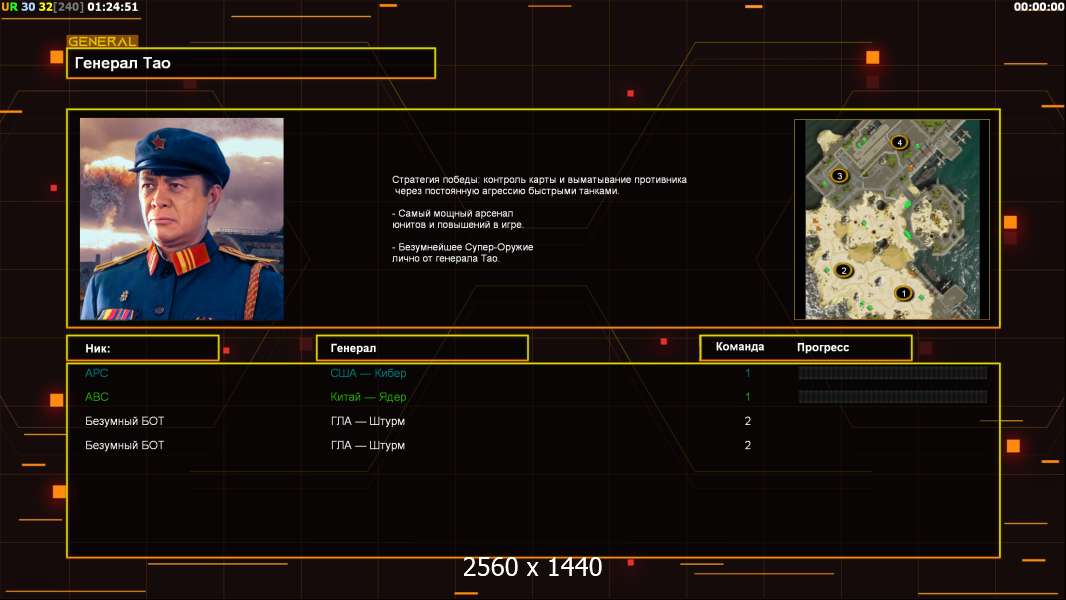Image resolution: width=1066 pixels, height=600 pixels.
Task: Select the 'Генерал Тао' title field
Action: pyautogui.click(x=251, y=63)
